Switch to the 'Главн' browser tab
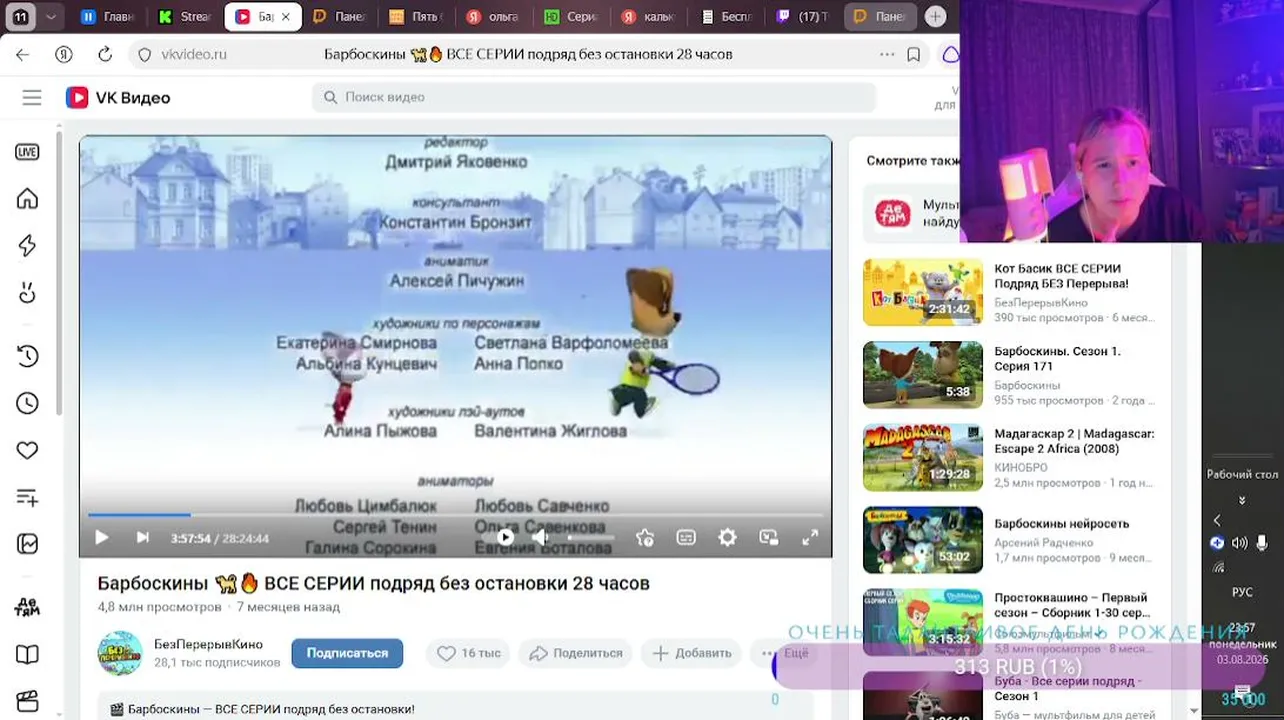Viewport: 1284px width, 720px height. (x=109, y=17)
